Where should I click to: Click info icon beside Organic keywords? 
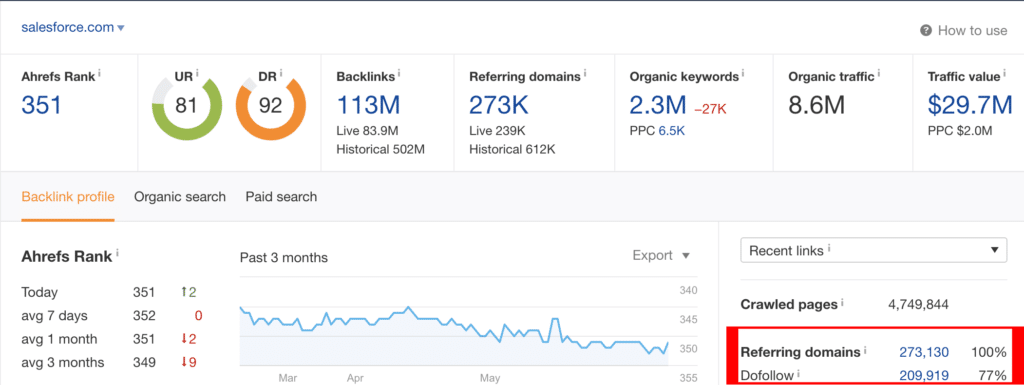tap(743, 74)
